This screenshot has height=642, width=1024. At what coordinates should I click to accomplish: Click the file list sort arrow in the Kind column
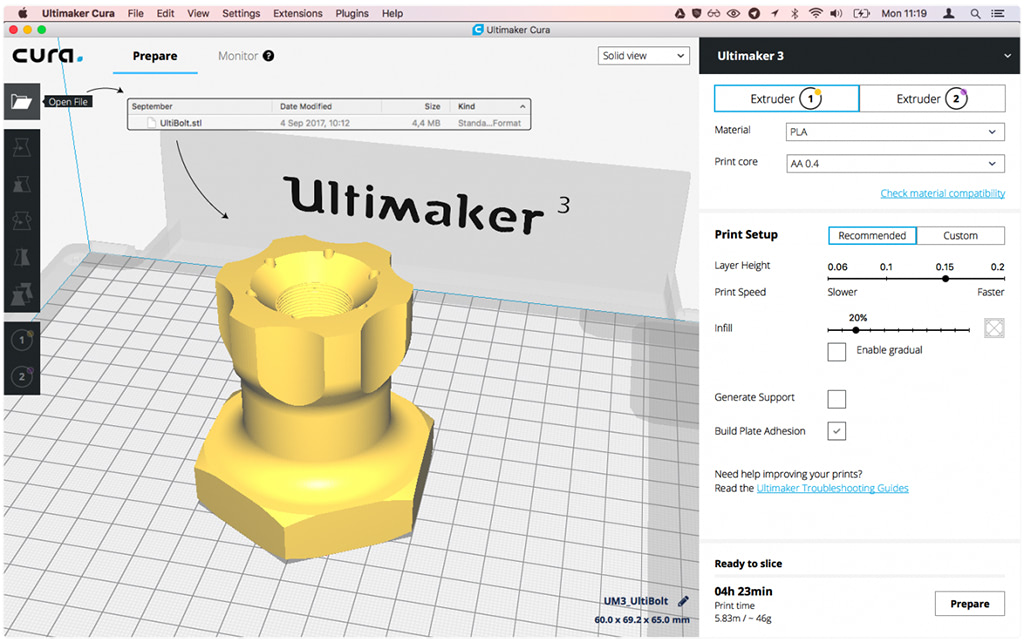pos(522,106)
